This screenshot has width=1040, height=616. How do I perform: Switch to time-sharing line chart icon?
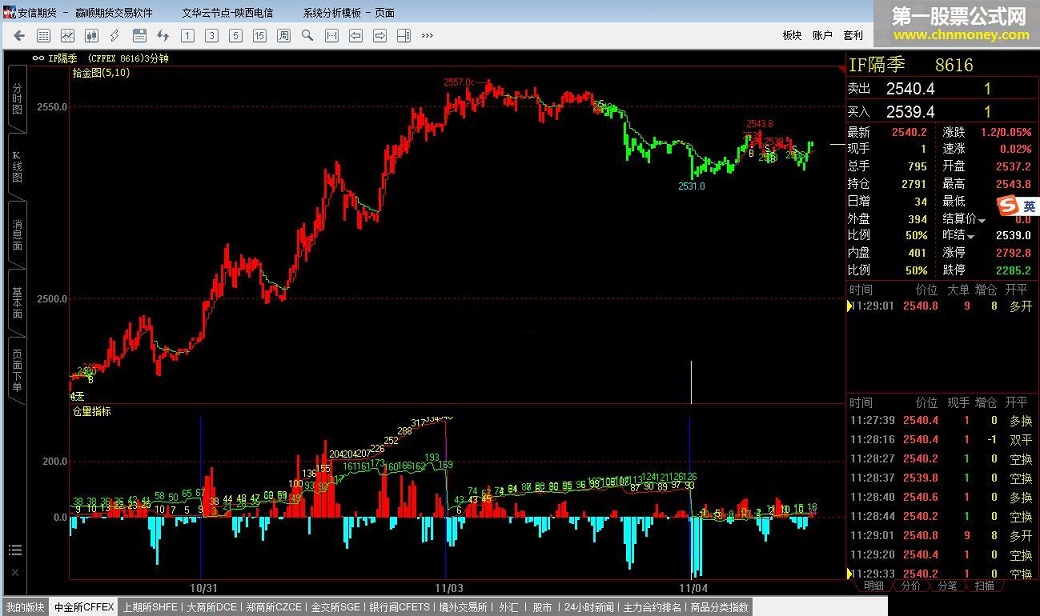point(68,36)
